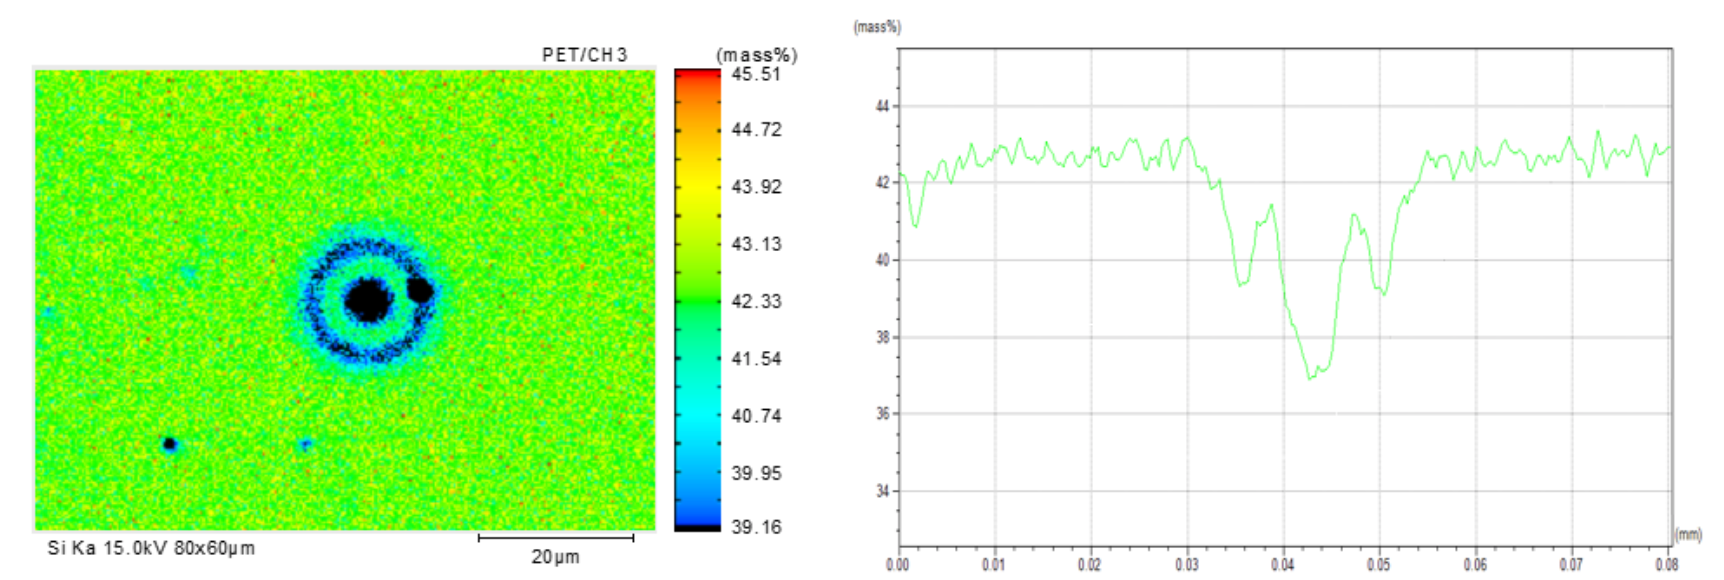The image size is (1724, 580).
Task: Click the 45.51 maximum value on color legend
Action: (756, 74)
